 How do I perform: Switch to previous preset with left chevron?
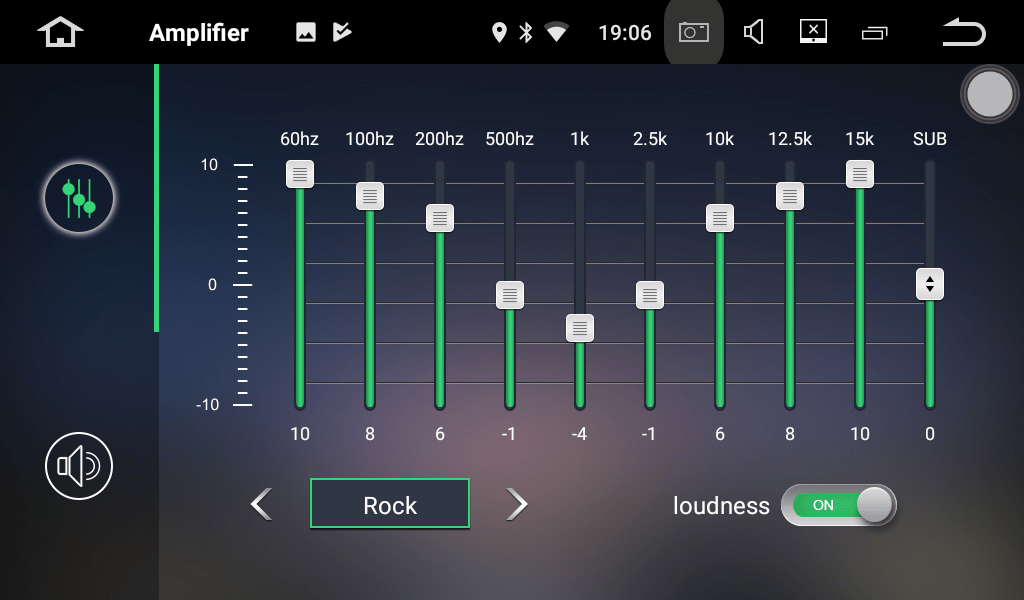(x=262, y=505)
